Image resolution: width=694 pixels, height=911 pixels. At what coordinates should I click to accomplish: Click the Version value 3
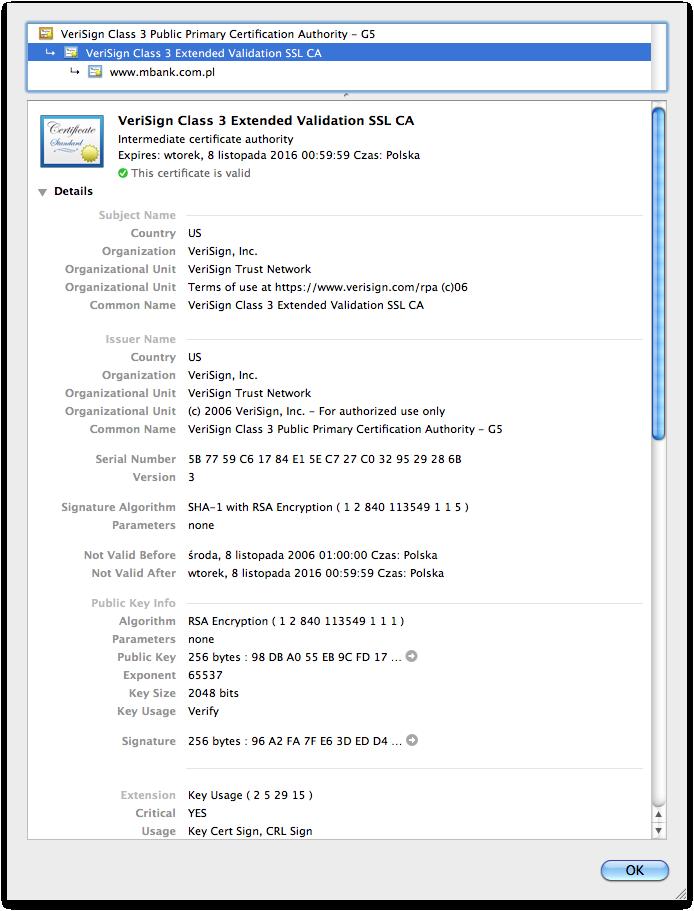pos(191,477)
